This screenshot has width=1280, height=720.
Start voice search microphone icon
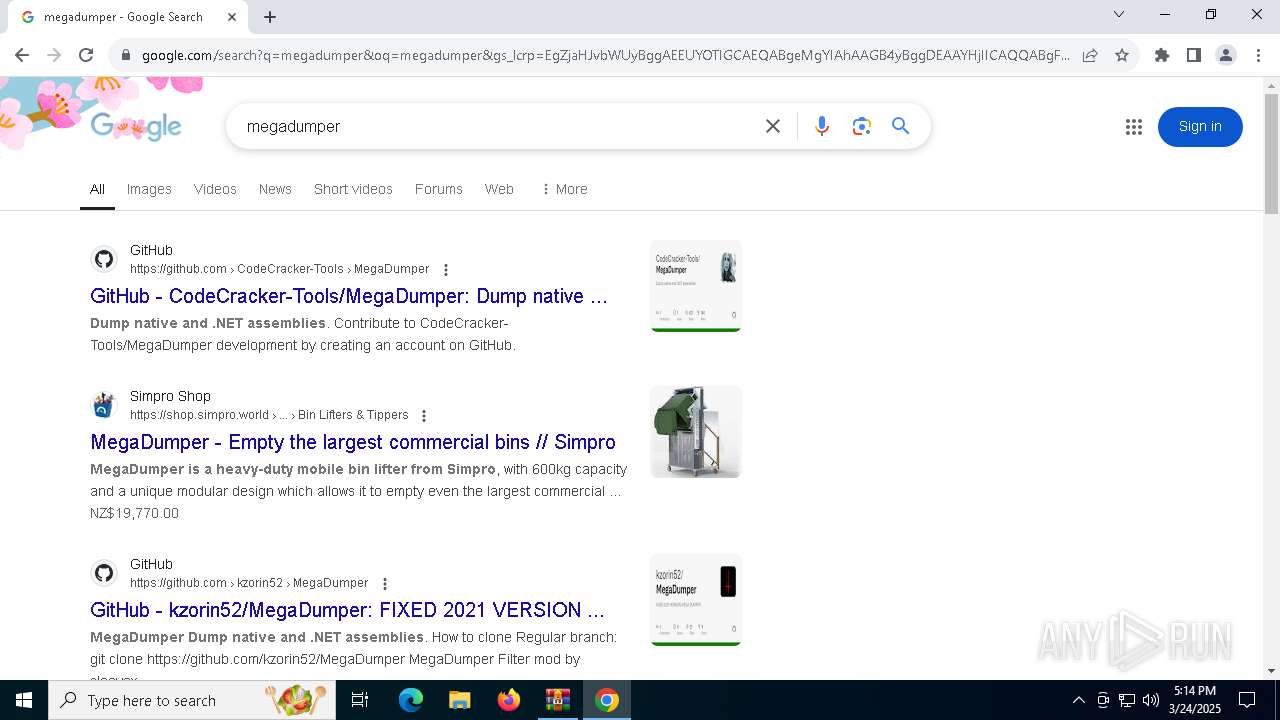[x=822, y=126]
